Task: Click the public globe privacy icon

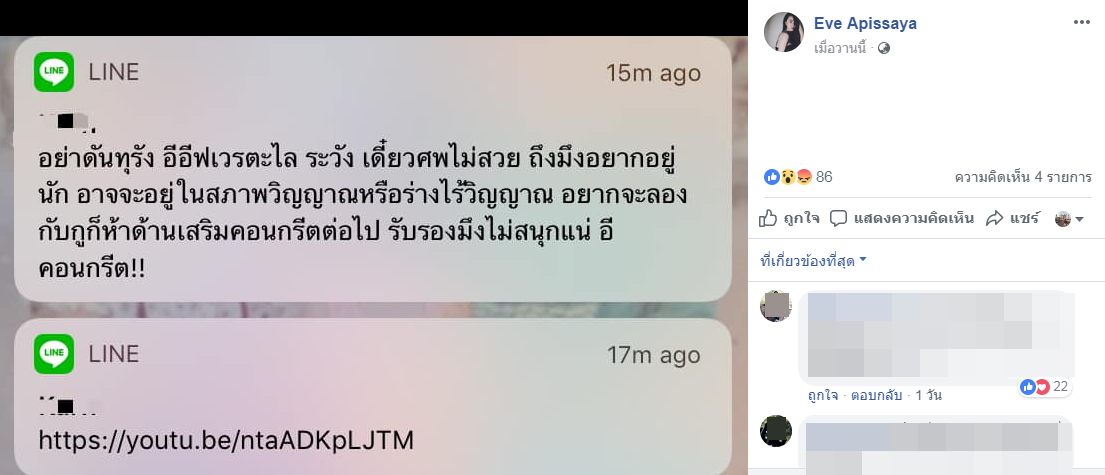Action: [x=884, y=49]
